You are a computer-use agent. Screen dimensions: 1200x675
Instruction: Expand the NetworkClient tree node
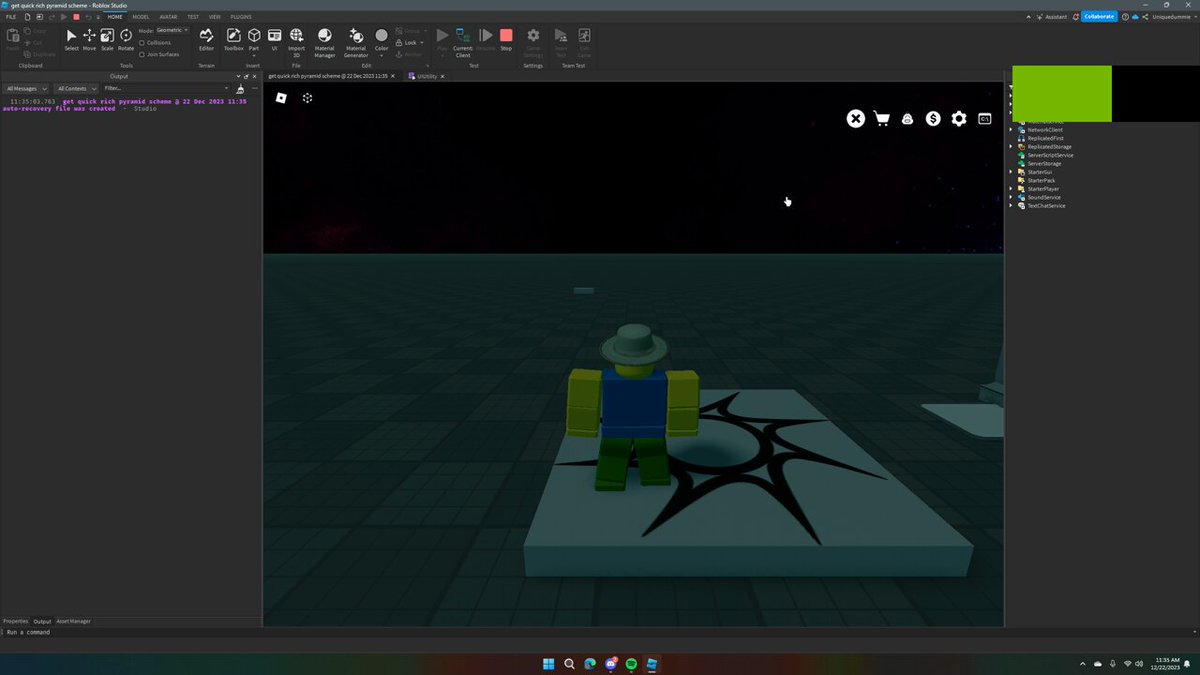[1011, 130]
